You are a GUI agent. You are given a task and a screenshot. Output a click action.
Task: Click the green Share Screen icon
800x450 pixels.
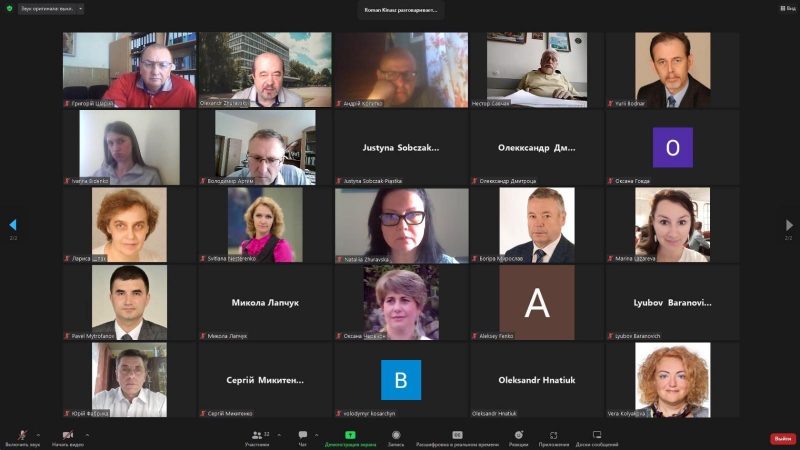[x=350, y=435]
